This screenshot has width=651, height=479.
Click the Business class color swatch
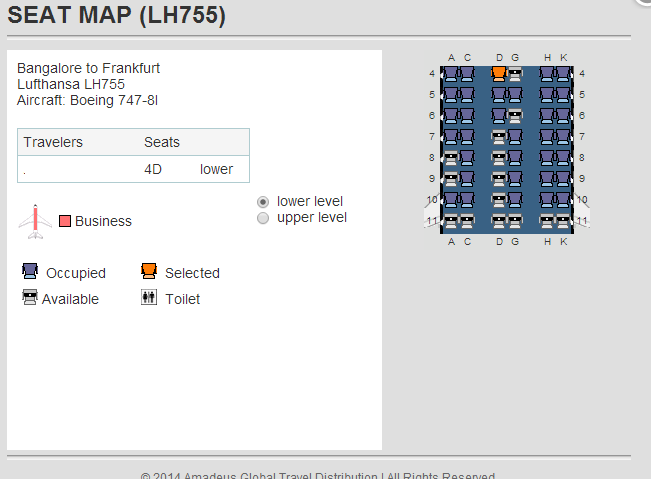(x=65, y=221)
